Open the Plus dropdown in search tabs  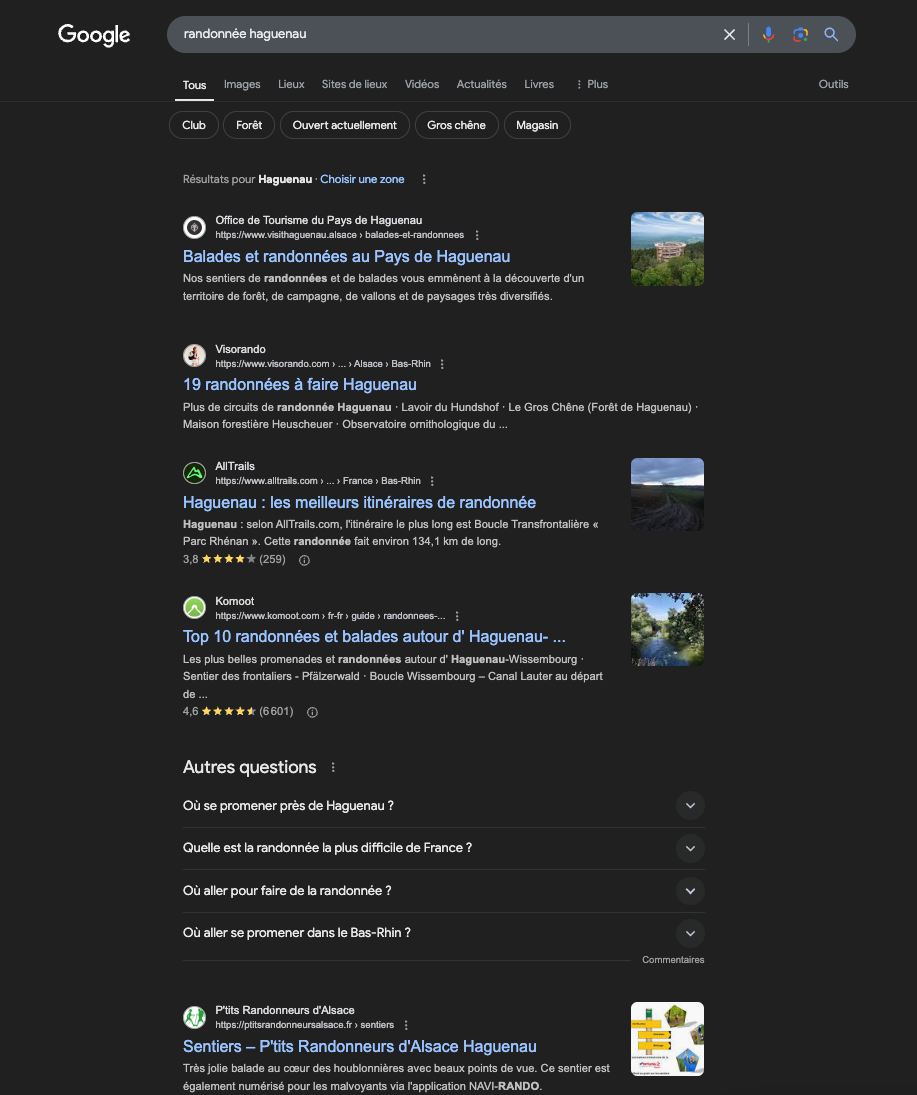point(592,84)
